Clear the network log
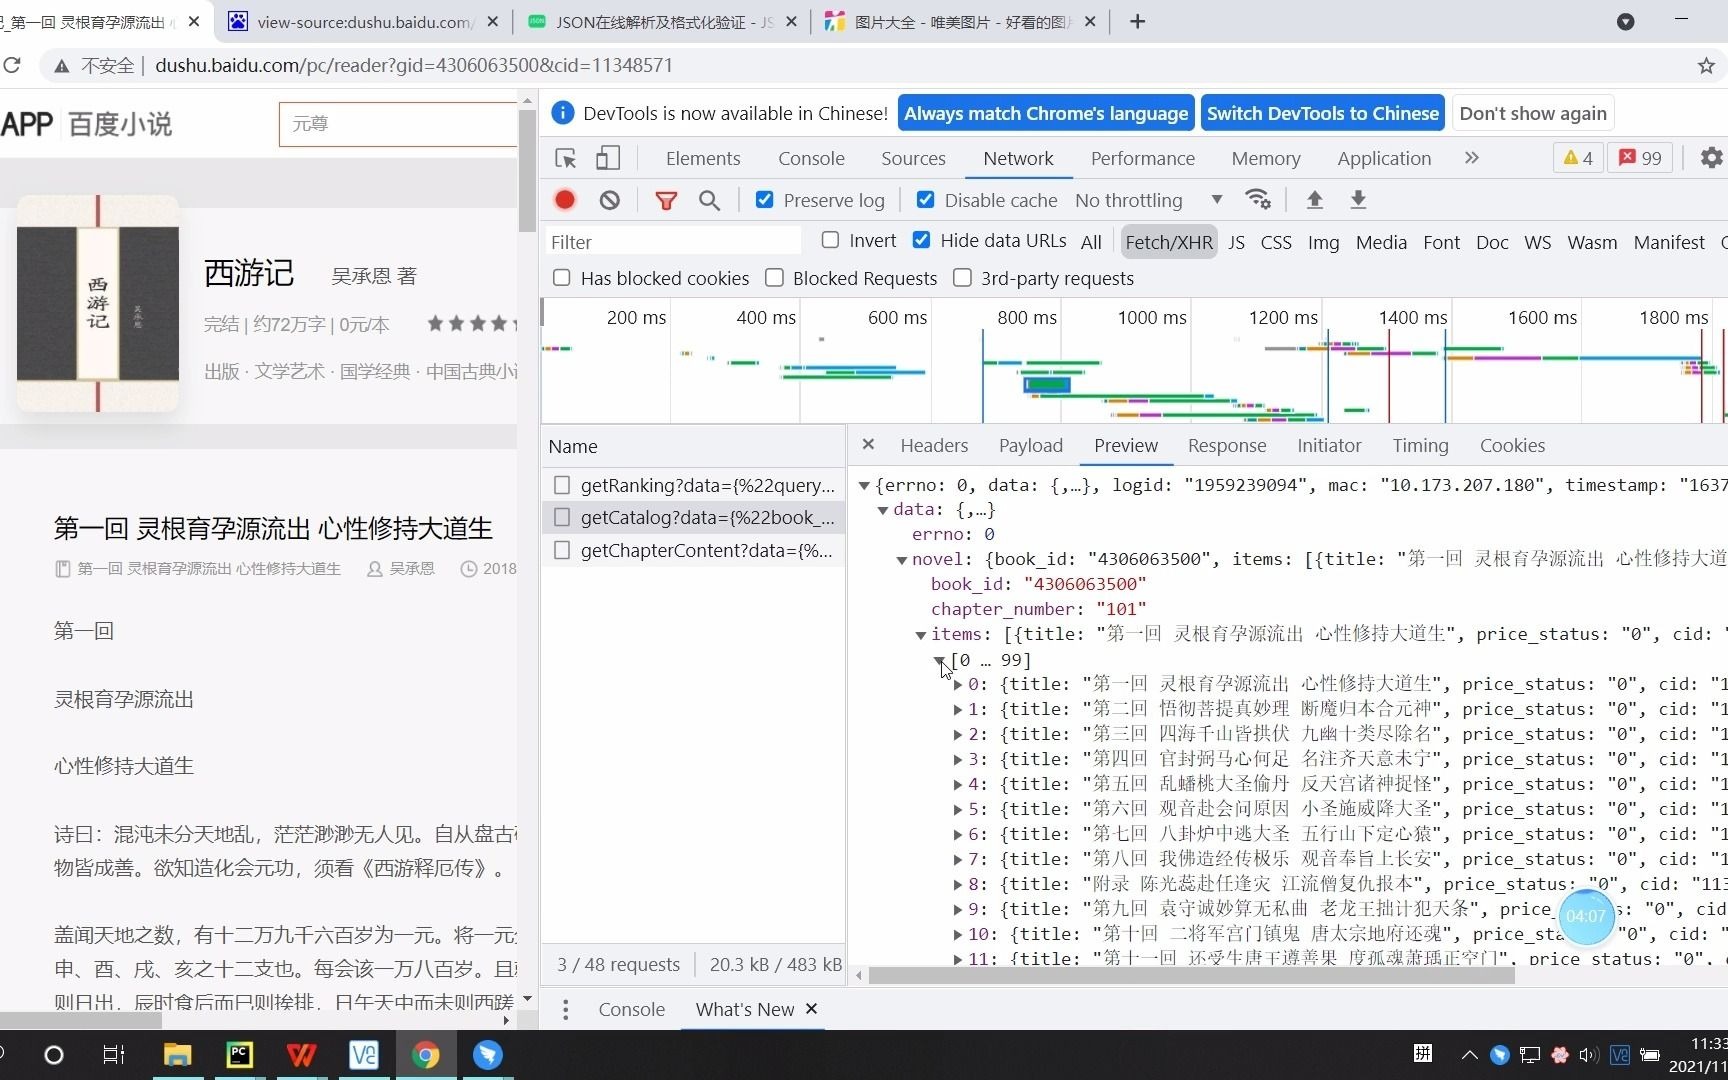This screenshot has width=1728, height=1080. [609, 200]
